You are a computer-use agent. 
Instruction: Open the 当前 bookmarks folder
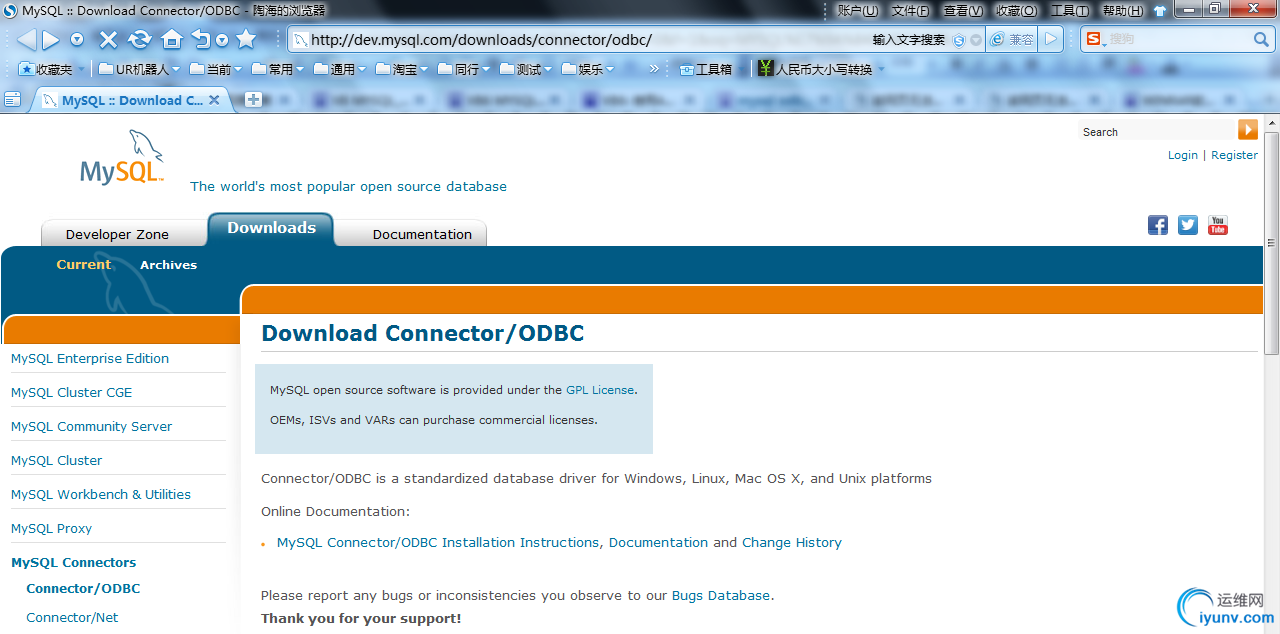[x=214, y=69]
